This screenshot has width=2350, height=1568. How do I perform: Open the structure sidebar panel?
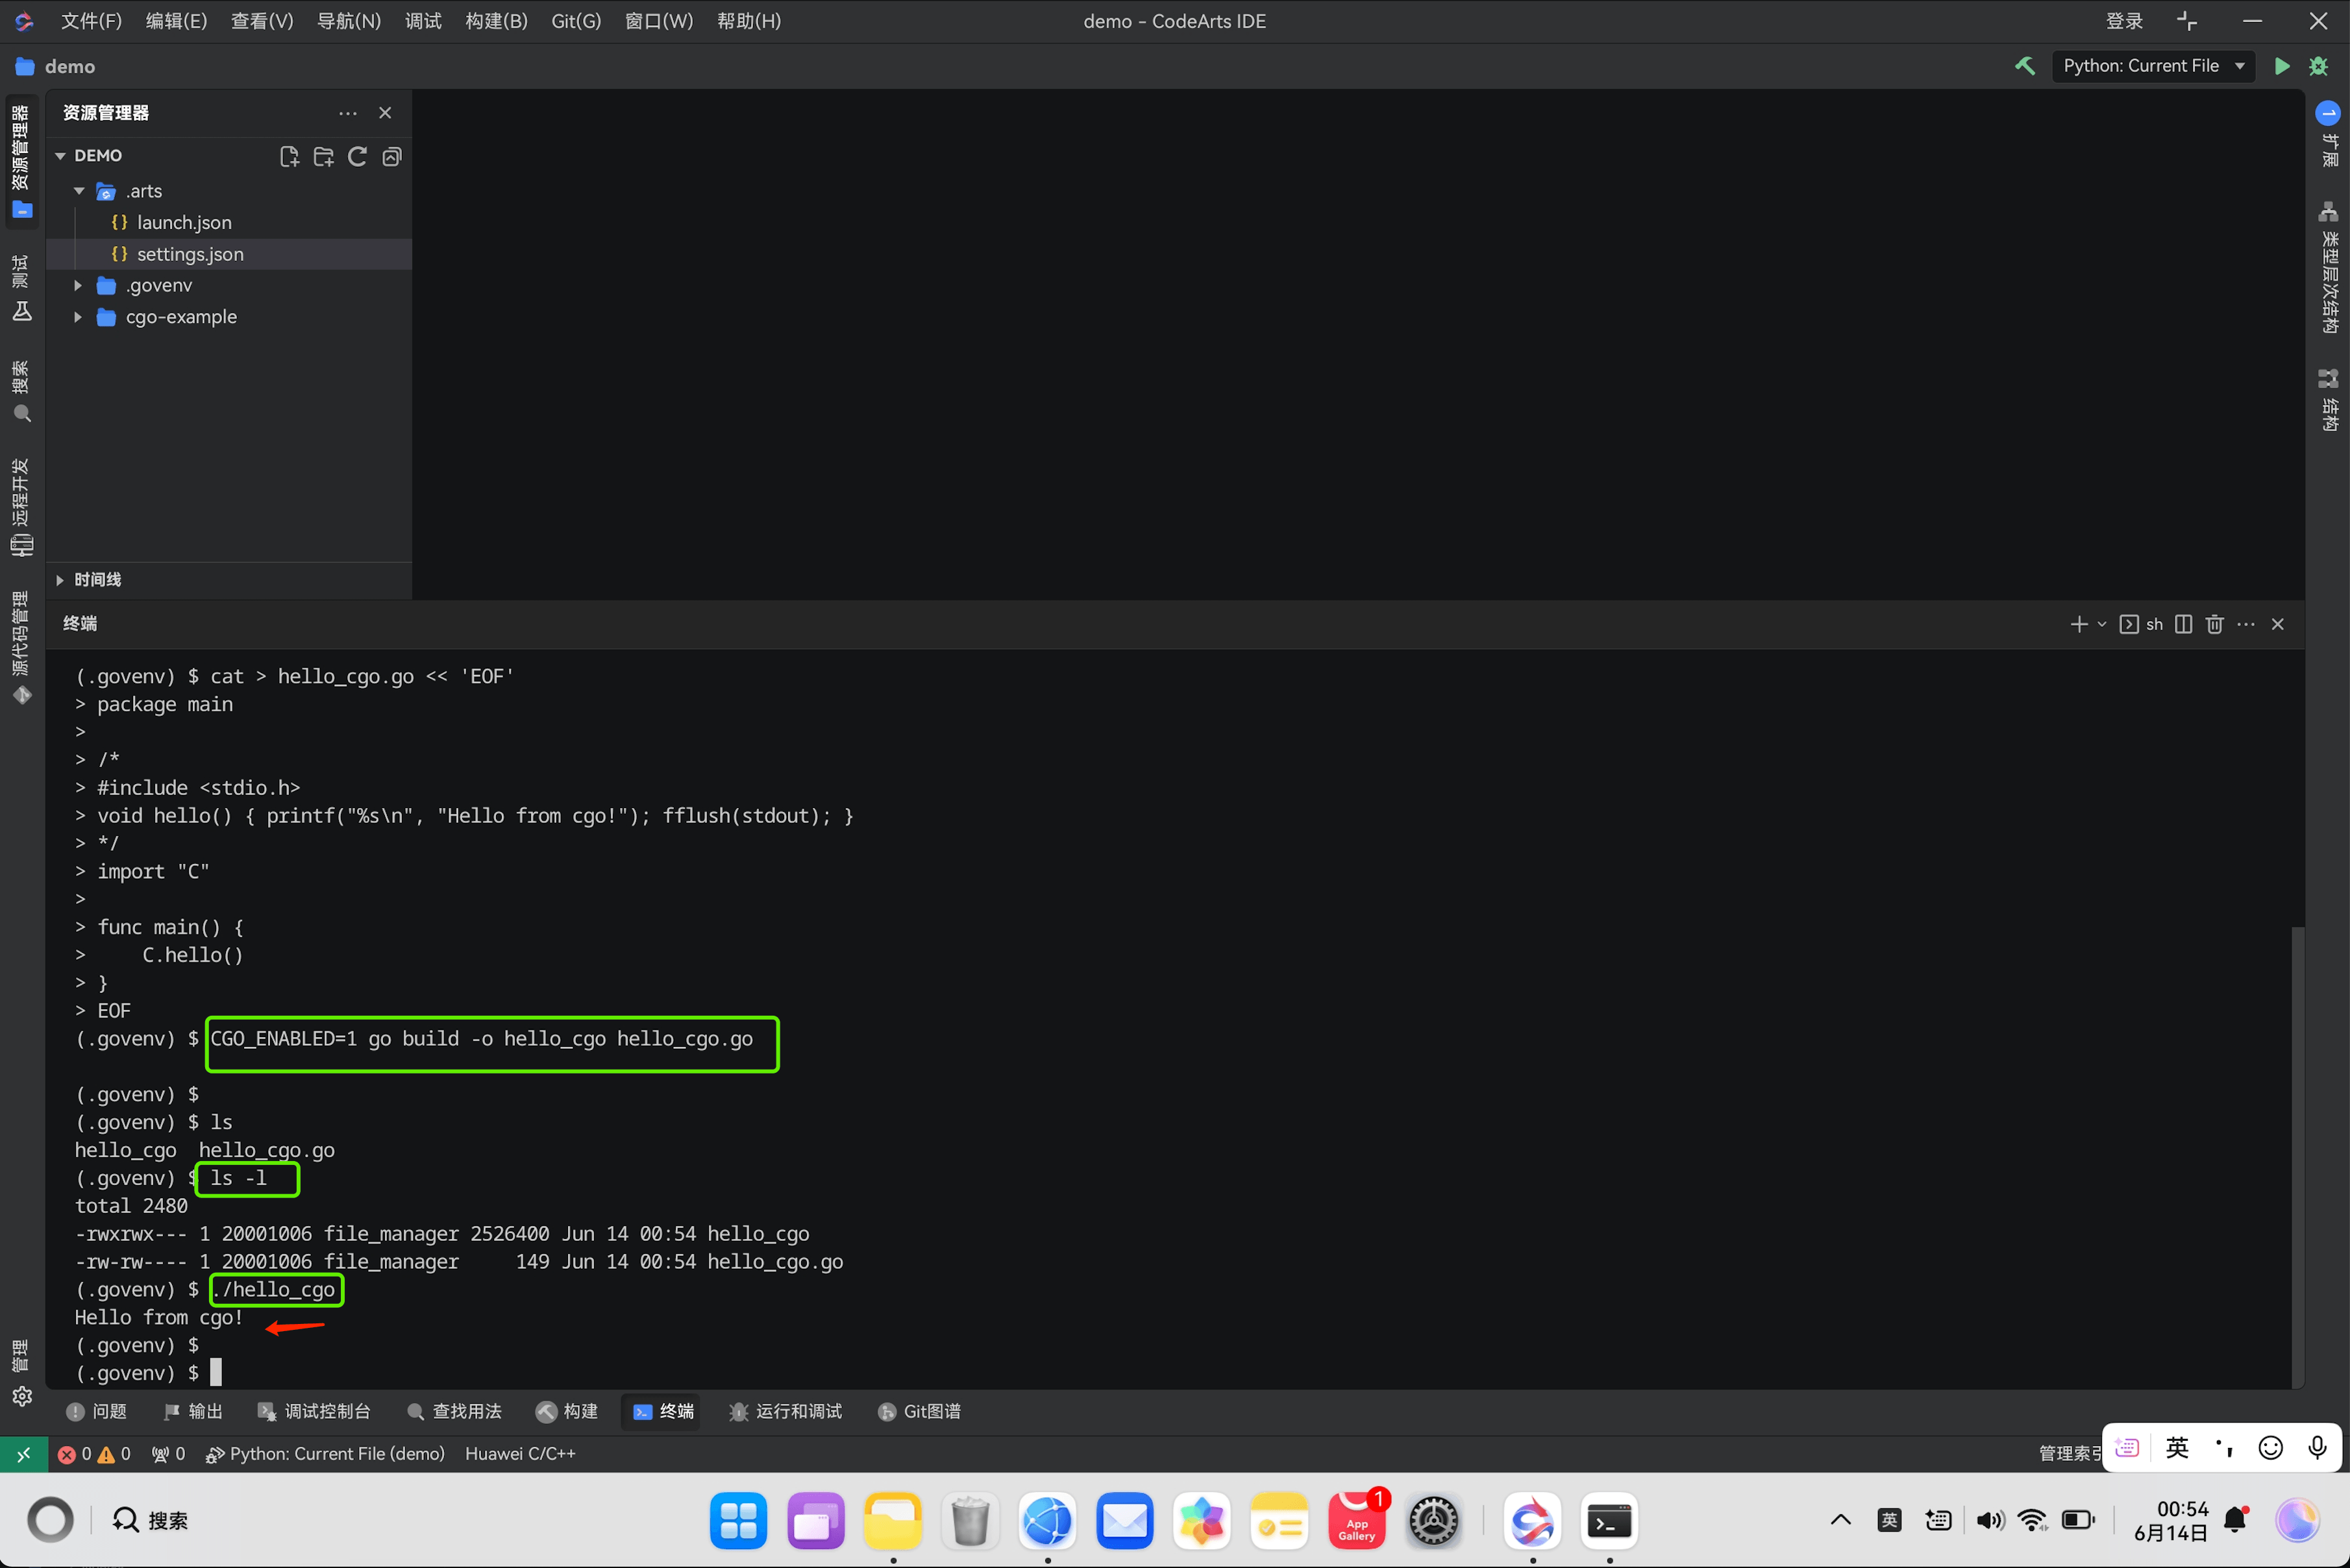pos(2328,400)
